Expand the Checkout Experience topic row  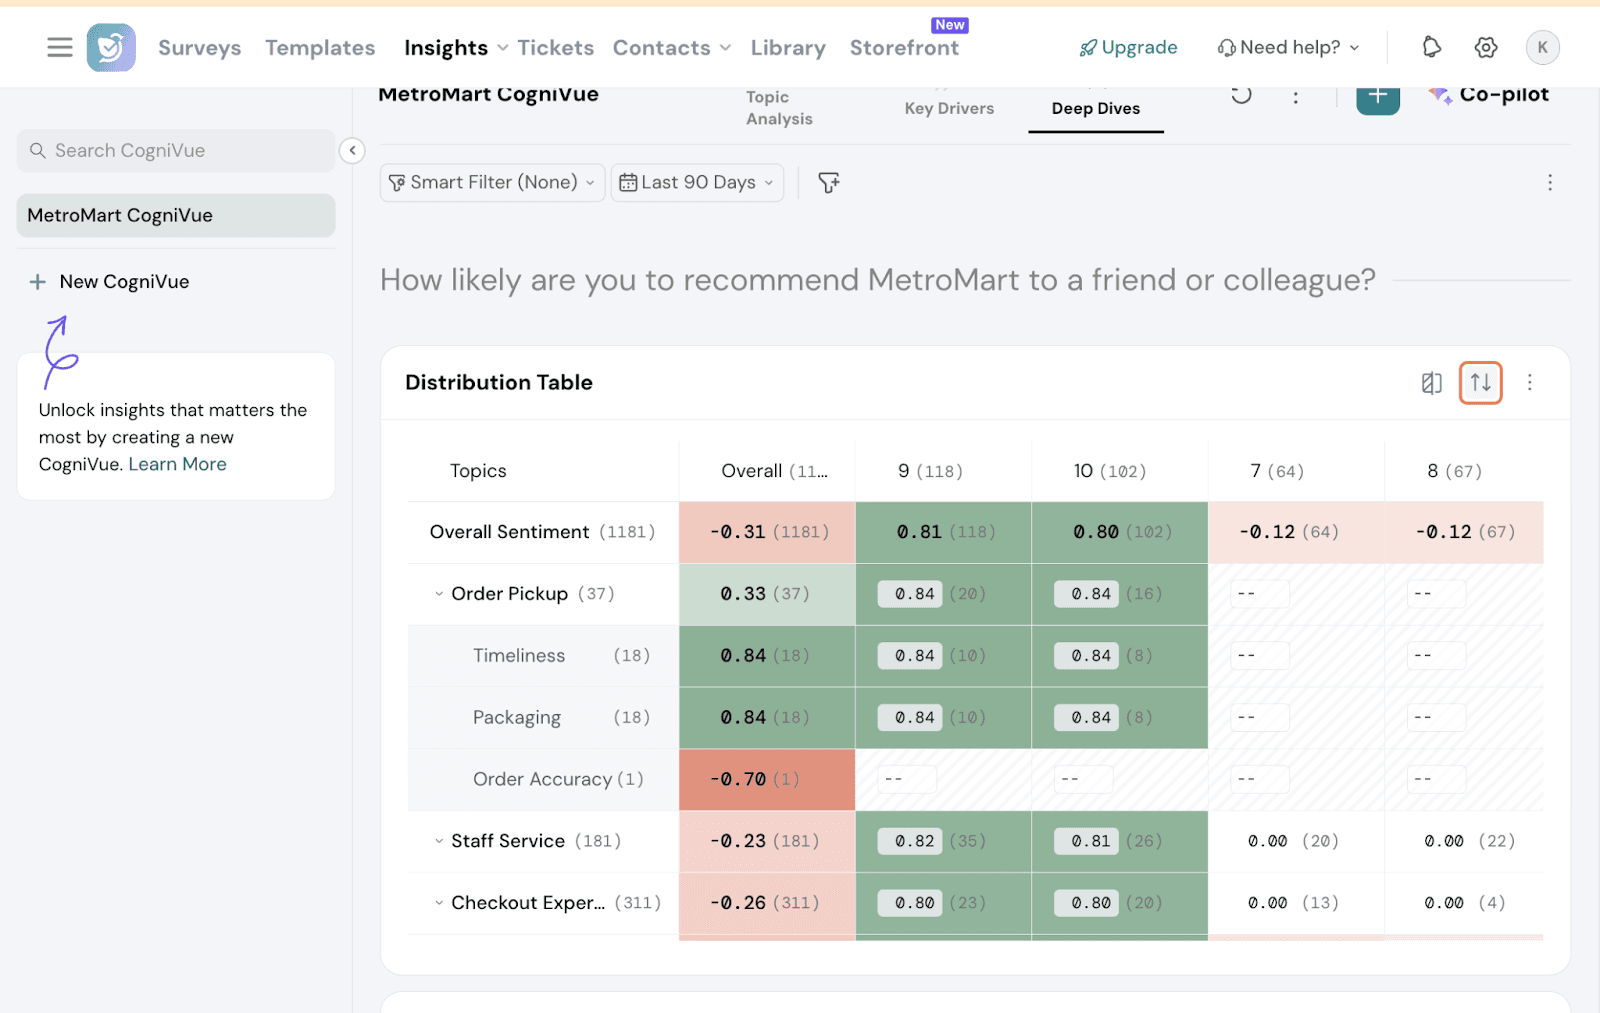439,903
